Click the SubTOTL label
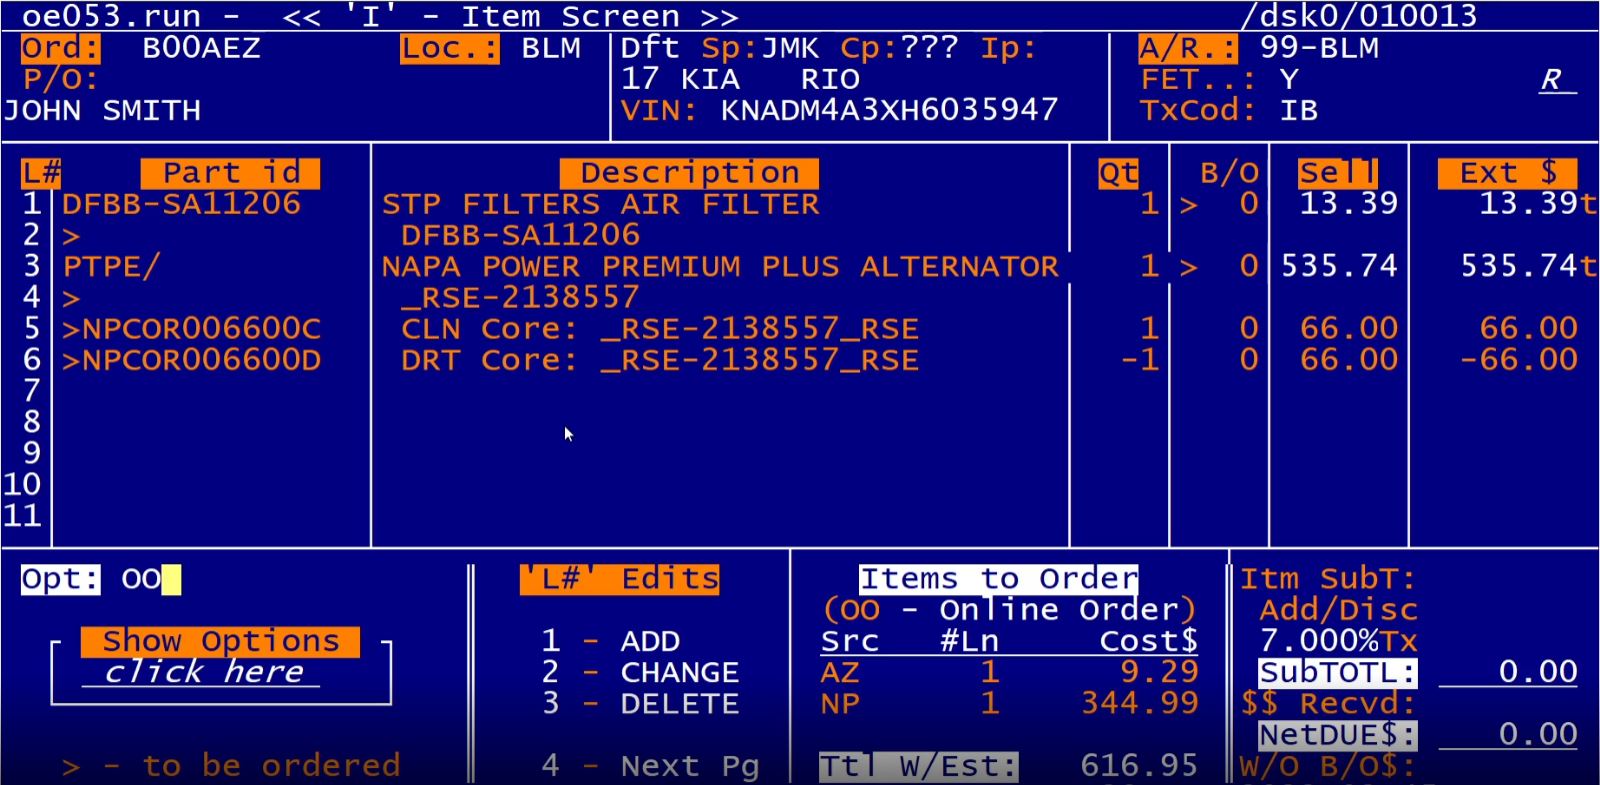The image size is (1600, 785). [x=1337, y=672]
